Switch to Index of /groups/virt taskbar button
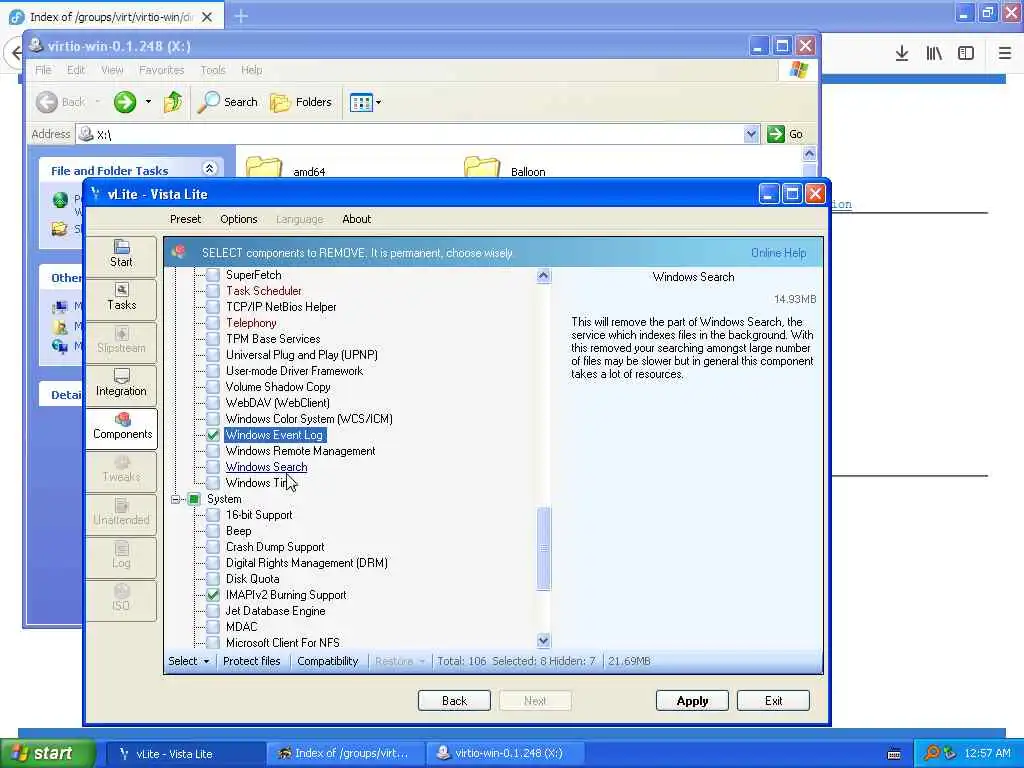 pos(345,753)
